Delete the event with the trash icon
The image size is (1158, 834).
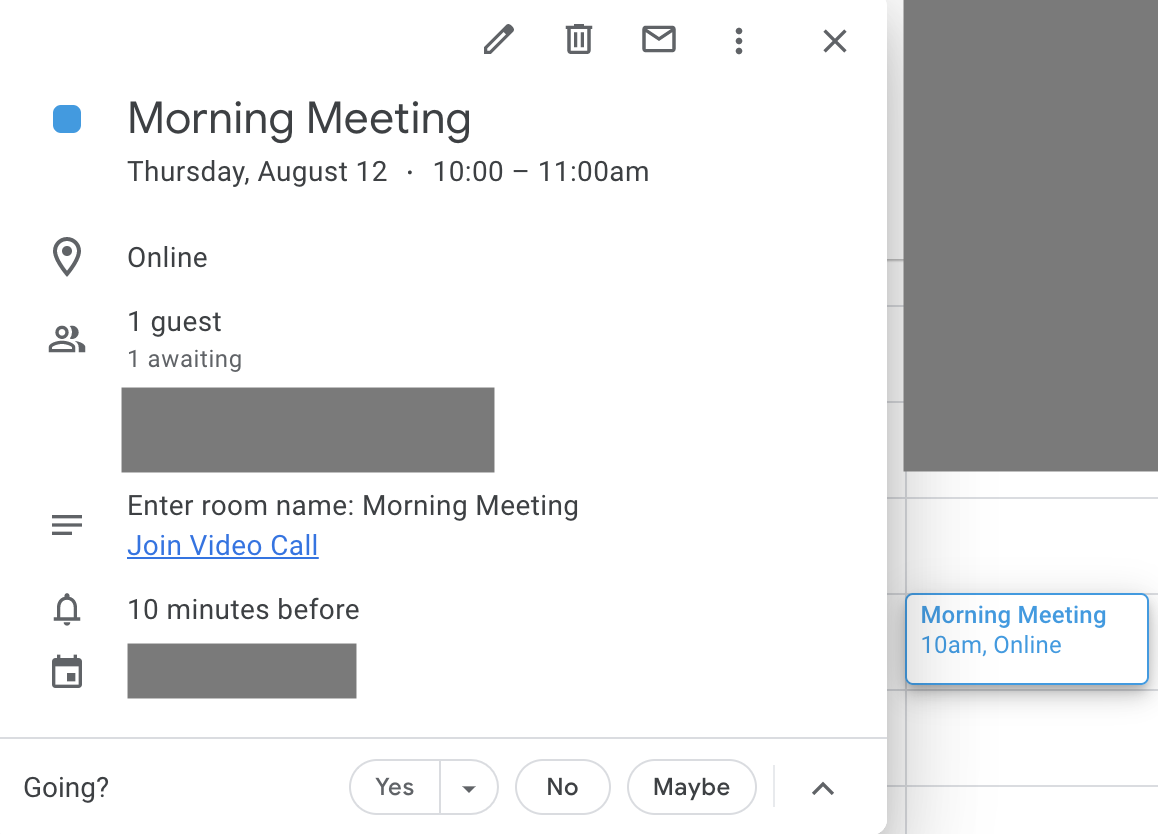(579, 39)
